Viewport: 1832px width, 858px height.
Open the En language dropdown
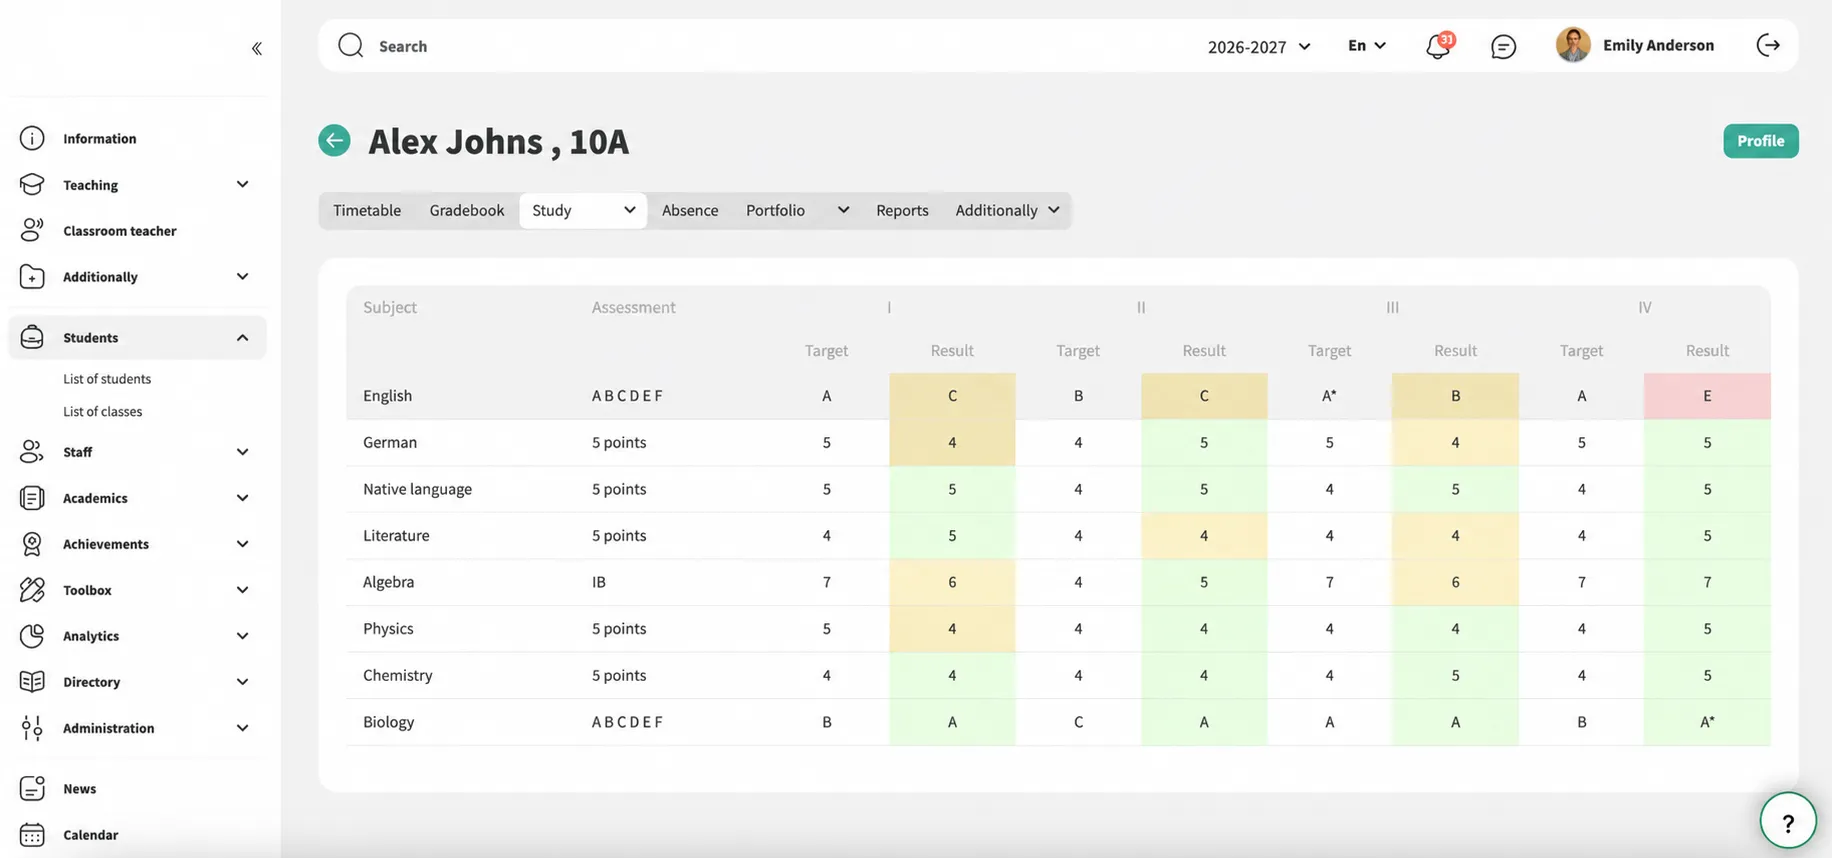[x=1366, y=45]
